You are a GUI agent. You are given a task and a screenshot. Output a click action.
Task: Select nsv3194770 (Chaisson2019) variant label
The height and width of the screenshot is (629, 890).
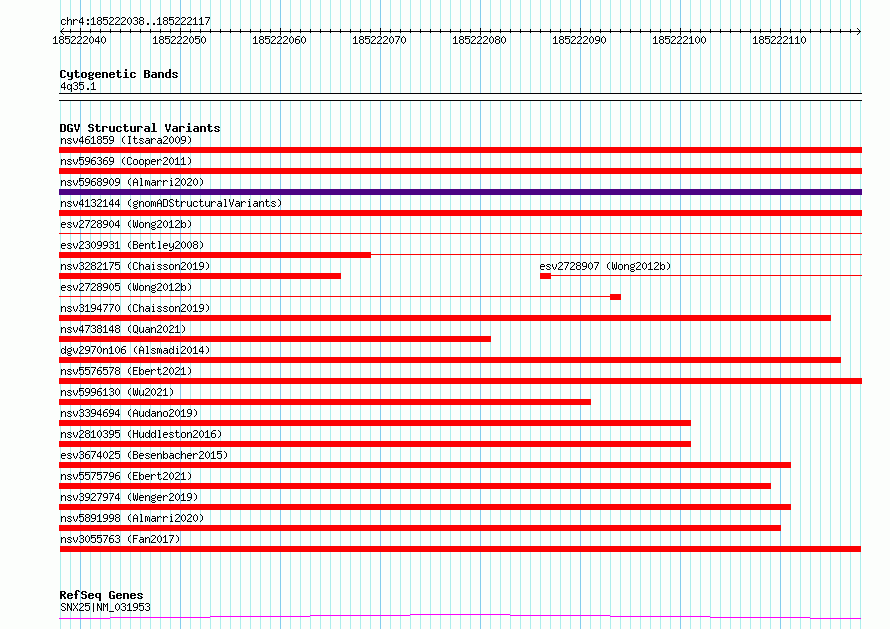[135, 308]
